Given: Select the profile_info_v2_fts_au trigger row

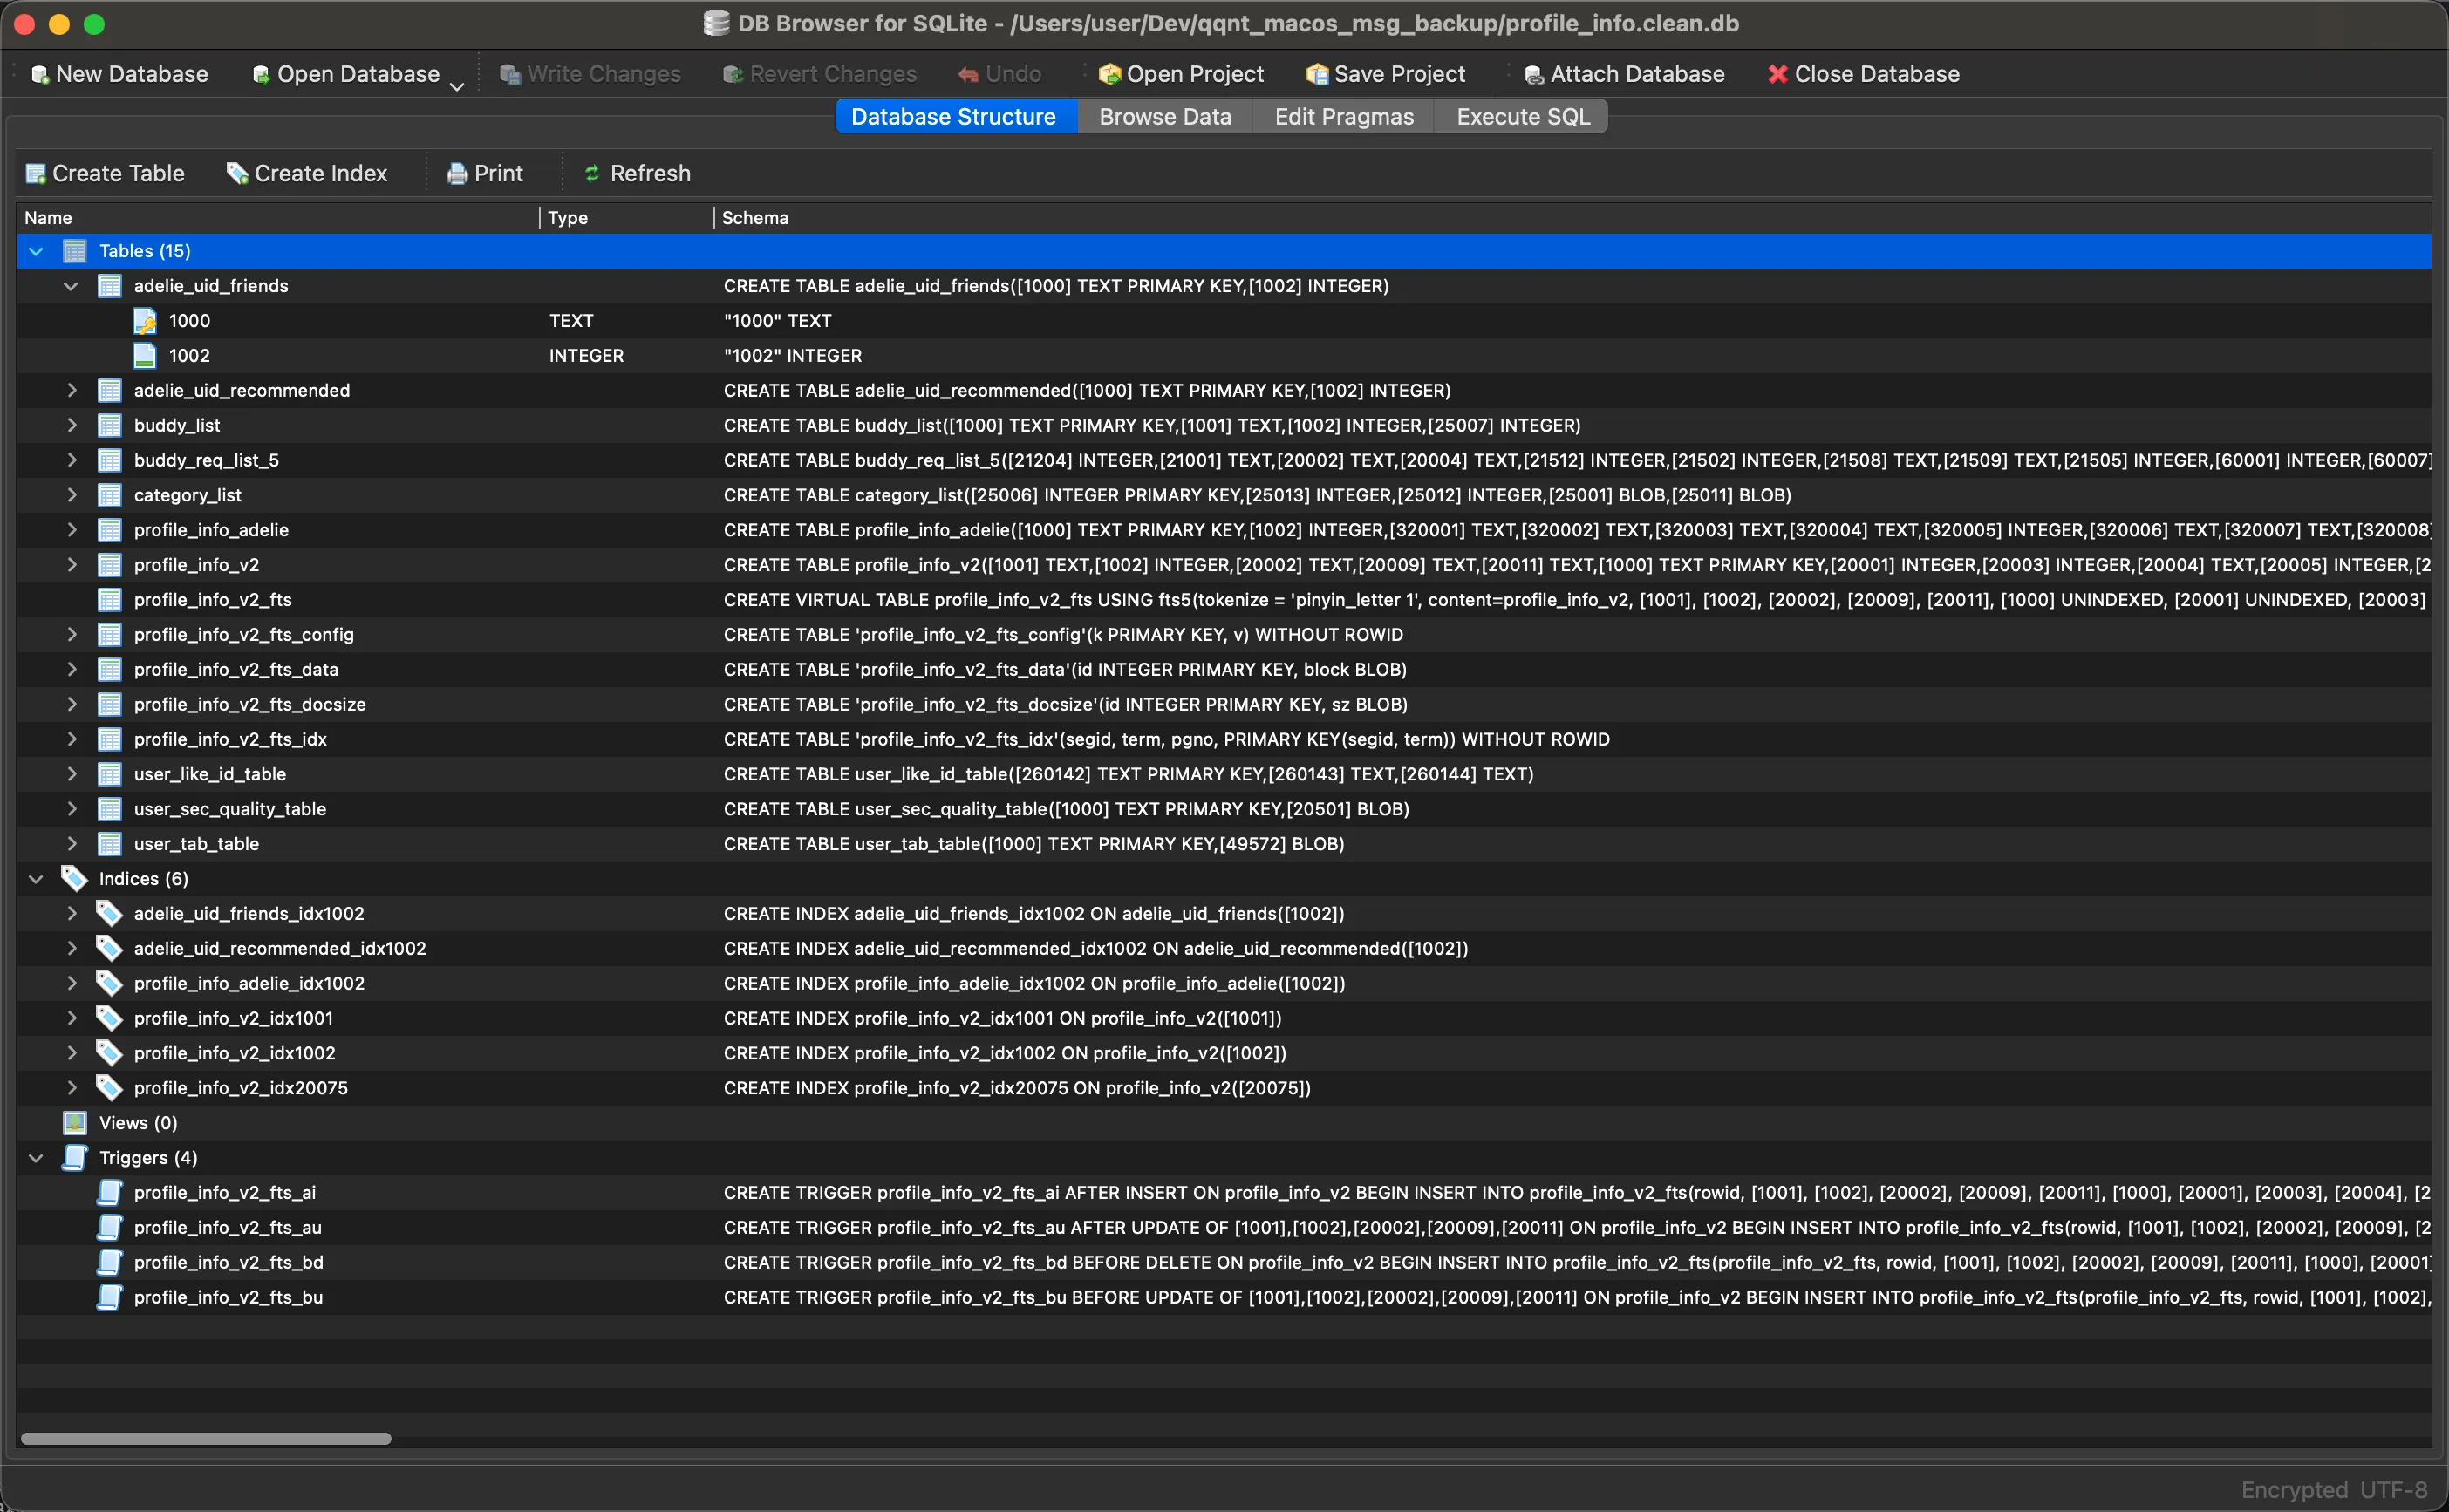Looking at the screenshot, I should (1224, 1228).
